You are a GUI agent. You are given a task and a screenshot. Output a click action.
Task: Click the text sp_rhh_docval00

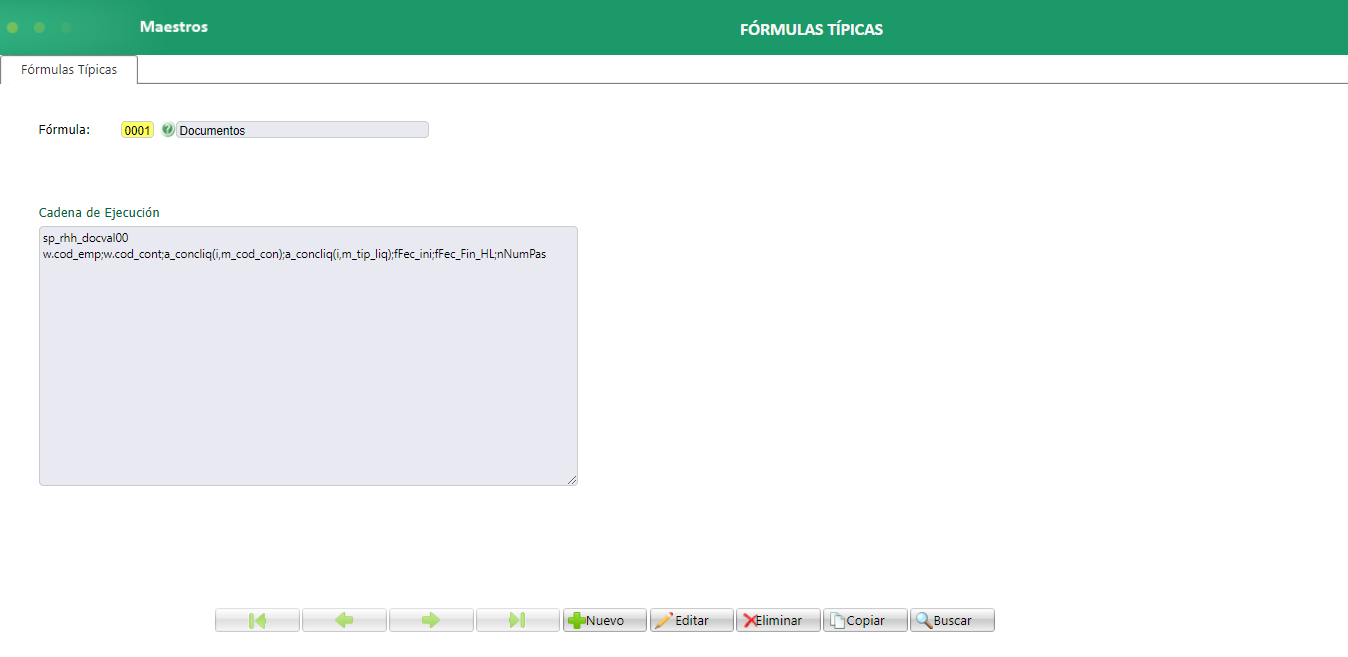point(86,238)
